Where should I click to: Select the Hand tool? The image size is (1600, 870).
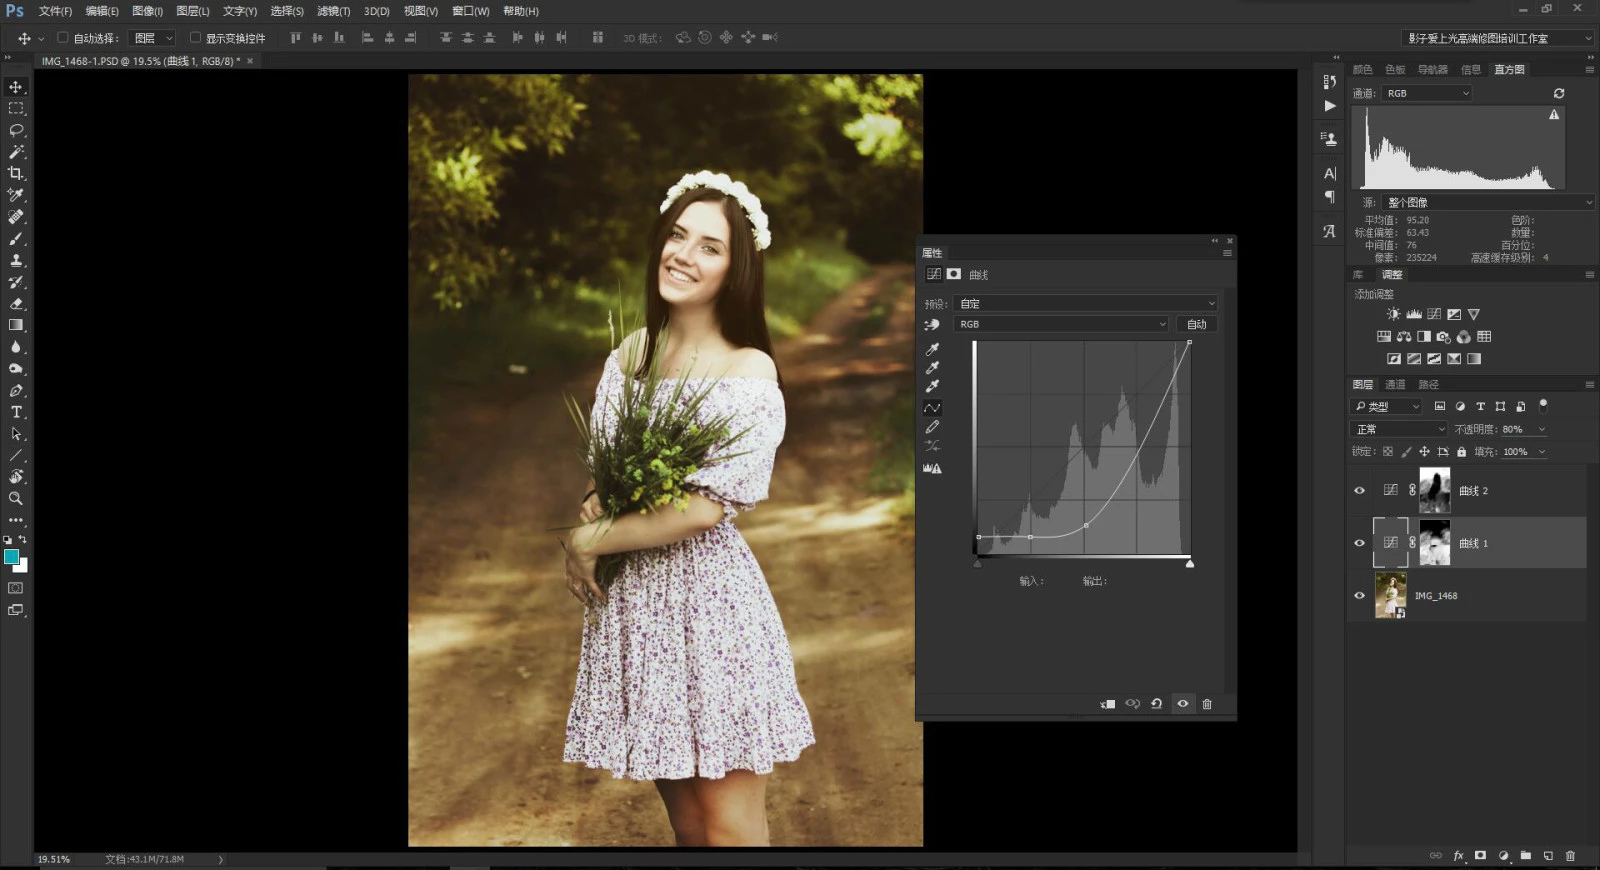point(16,477)
